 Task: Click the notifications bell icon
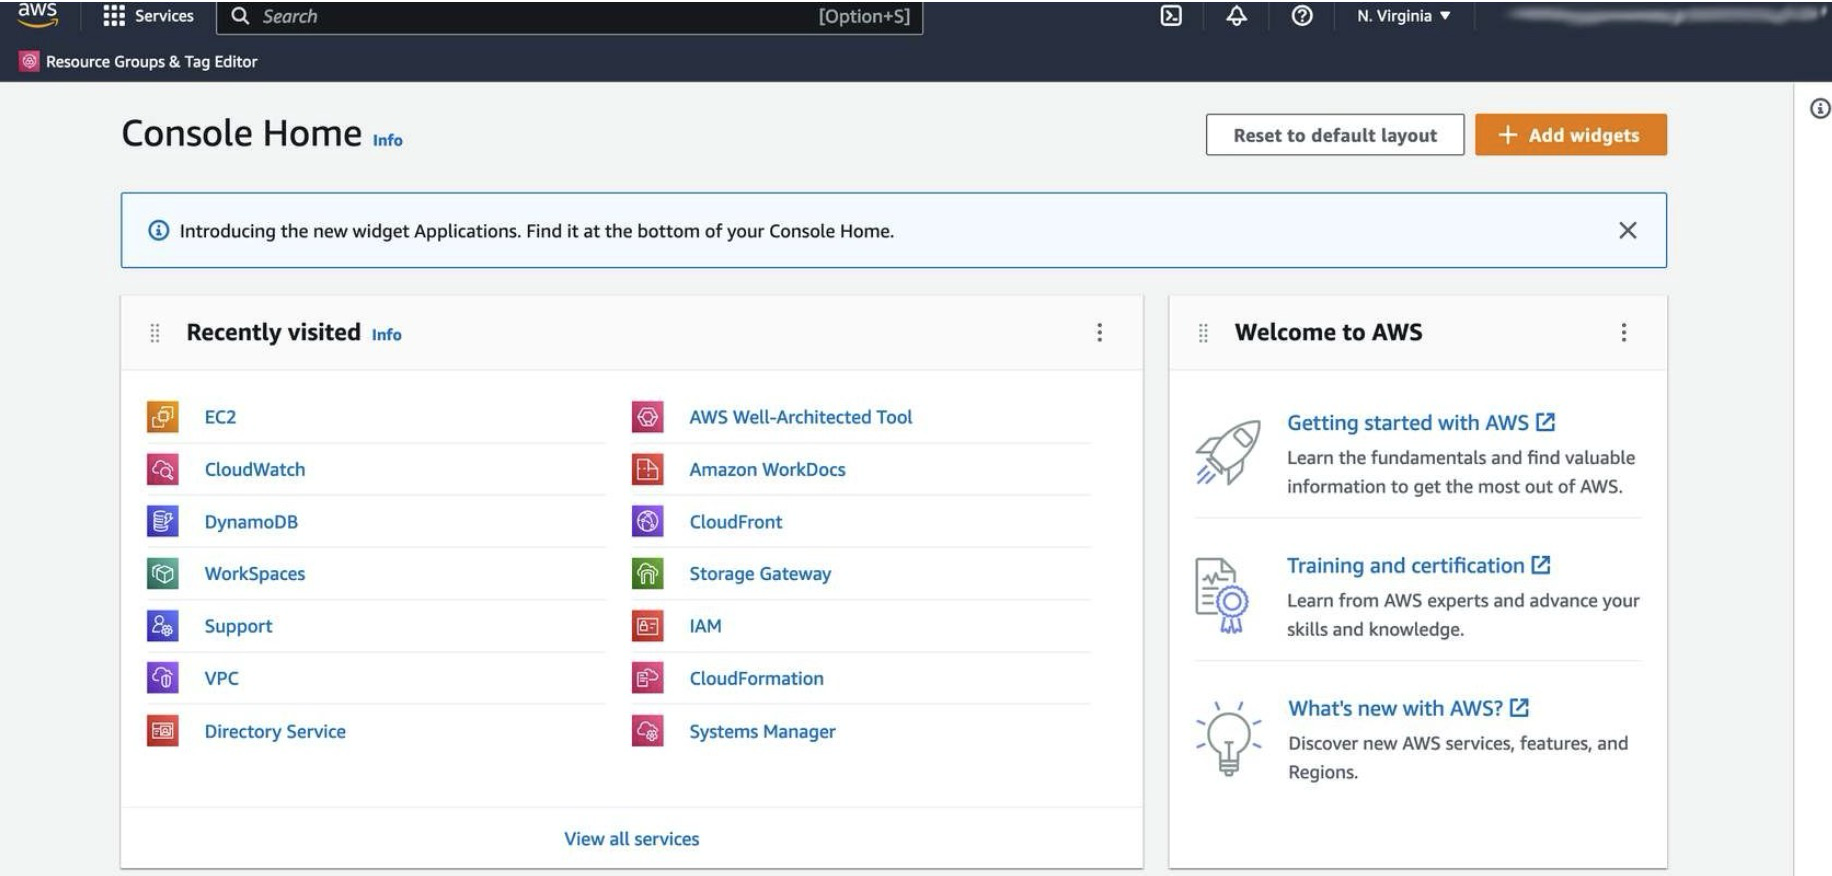[x=1236, y=16]
